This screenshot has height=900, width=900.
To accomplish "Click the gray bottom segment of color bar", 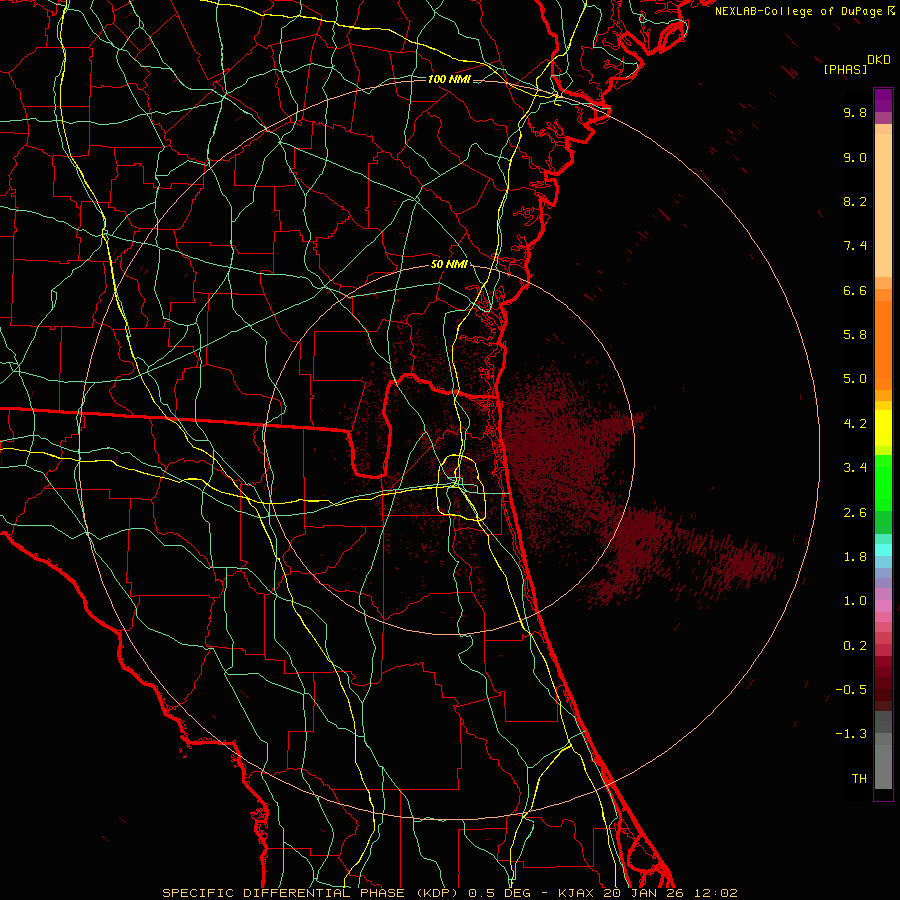I will 883,766.
